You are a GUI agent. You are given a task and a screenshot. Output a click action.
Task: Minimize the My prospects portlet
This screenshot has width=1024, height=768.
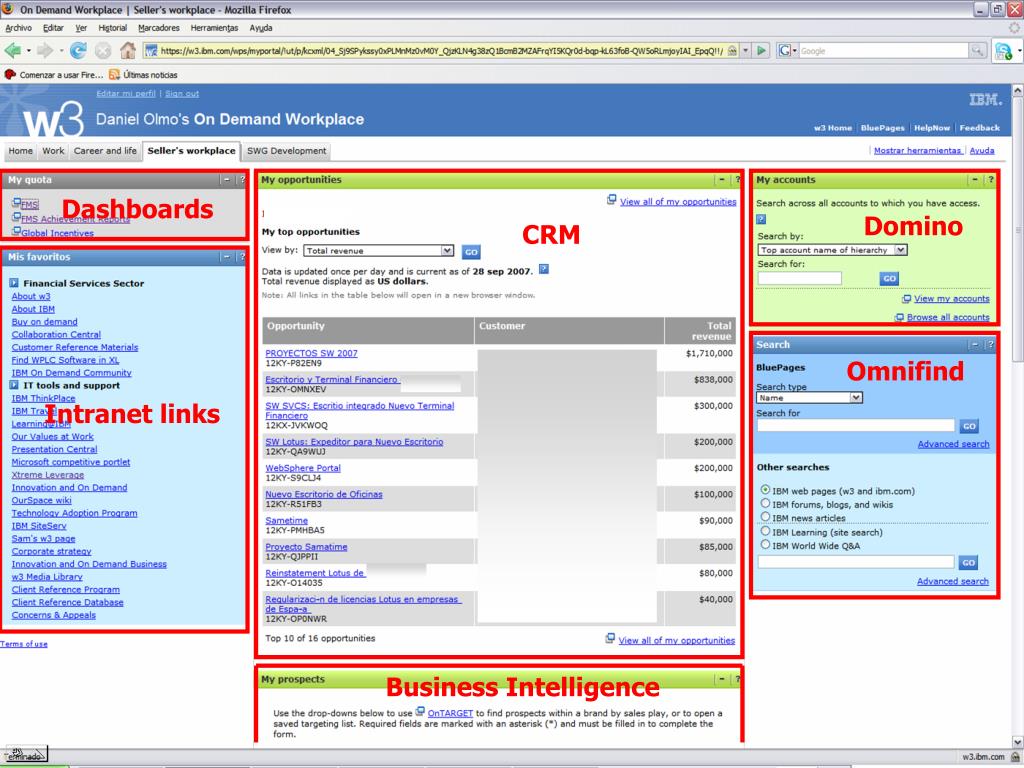[722, 679]
